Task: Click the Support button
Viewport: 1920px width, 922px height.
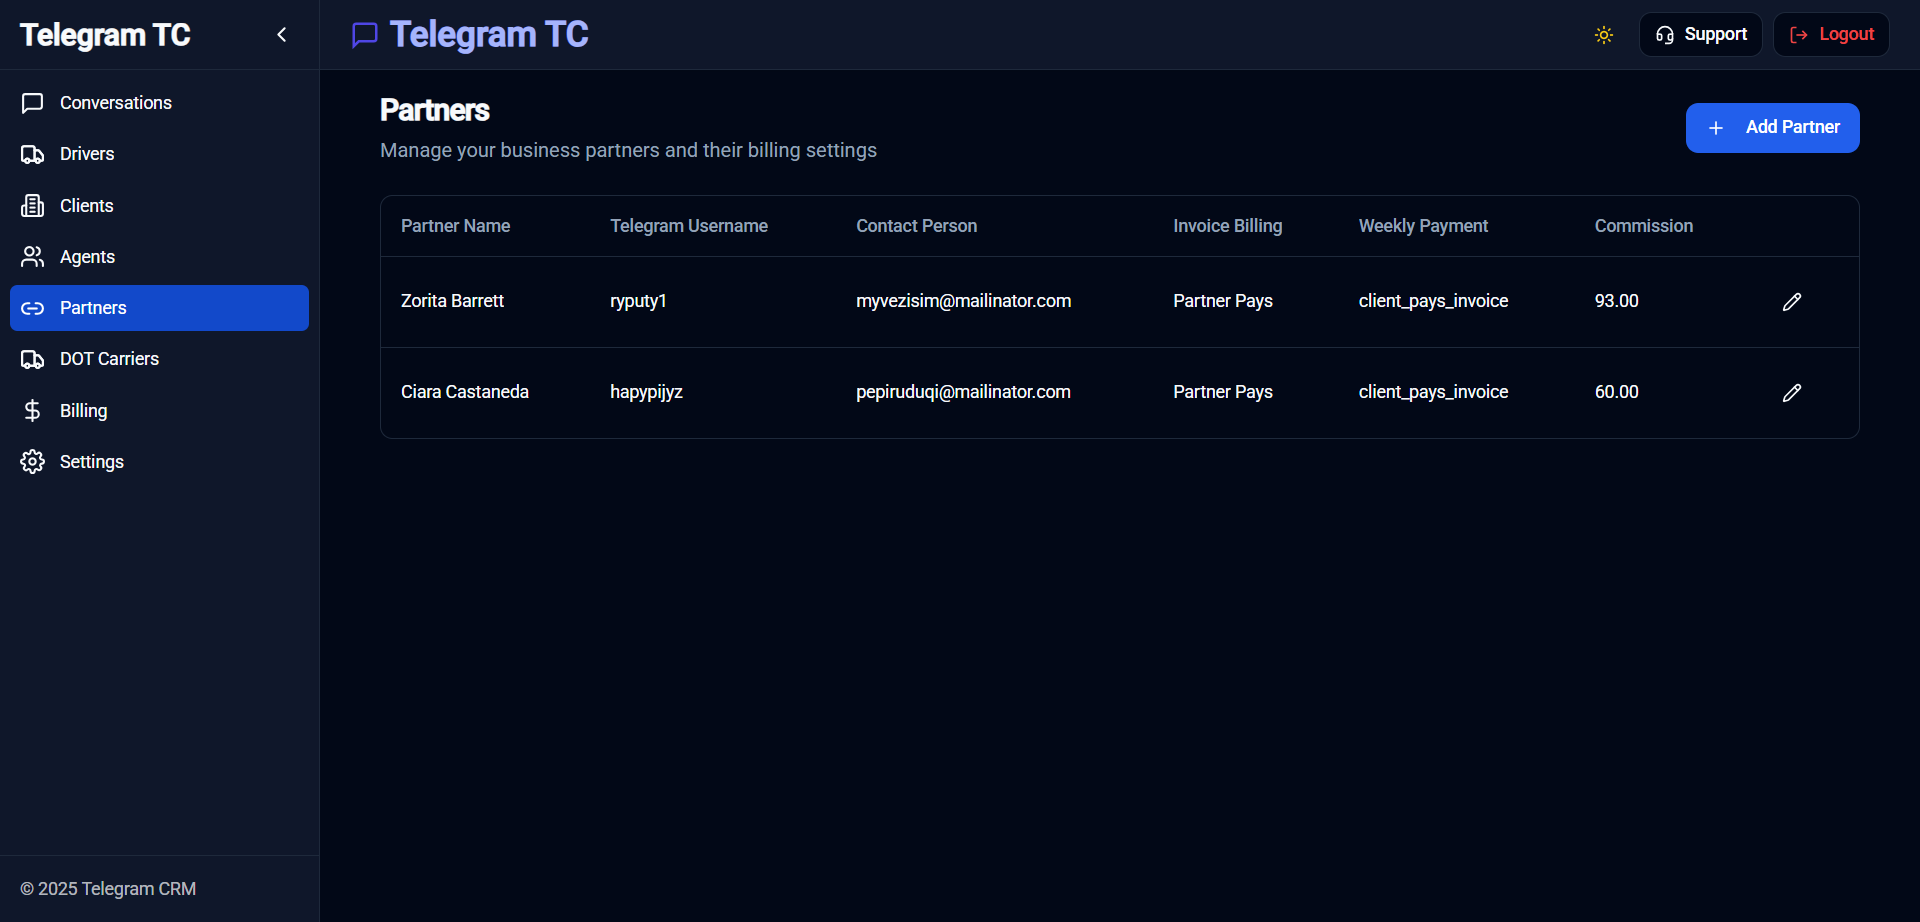Action: click(x=1700, y=35)
